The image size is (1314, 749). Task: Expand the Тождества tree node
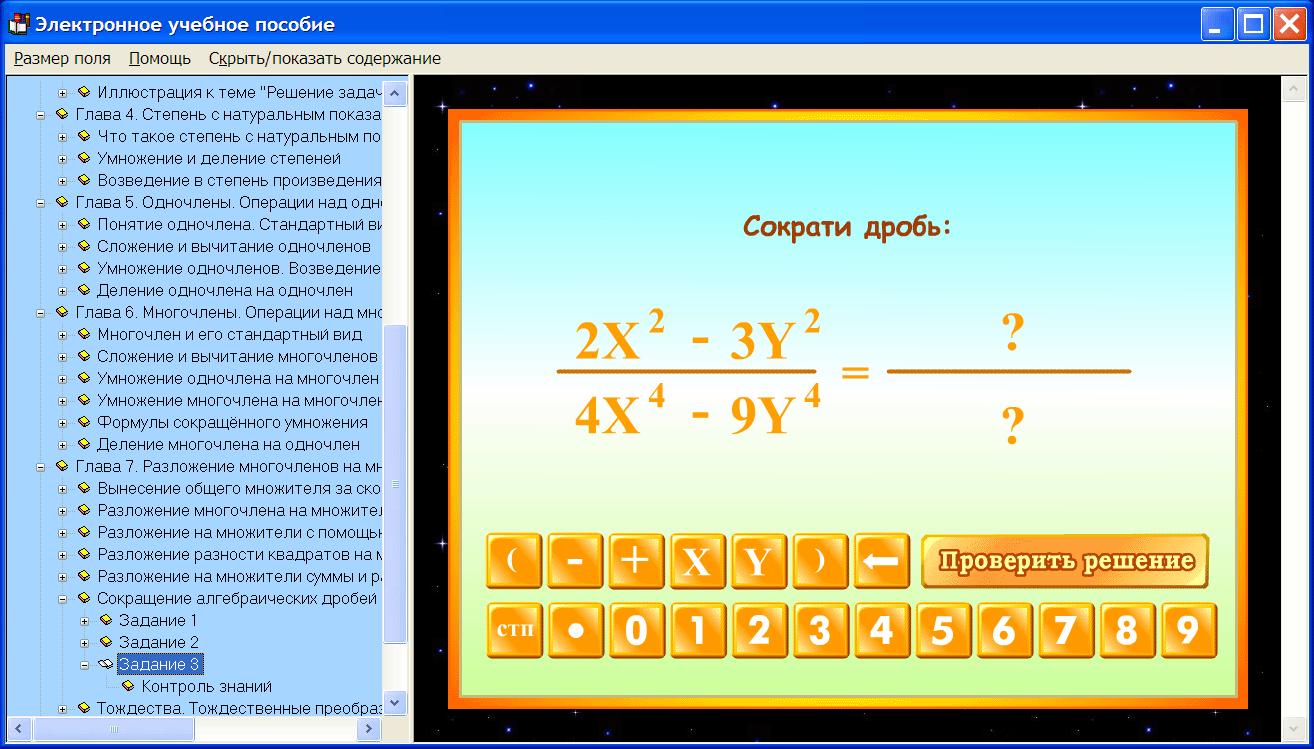point(63,708)
